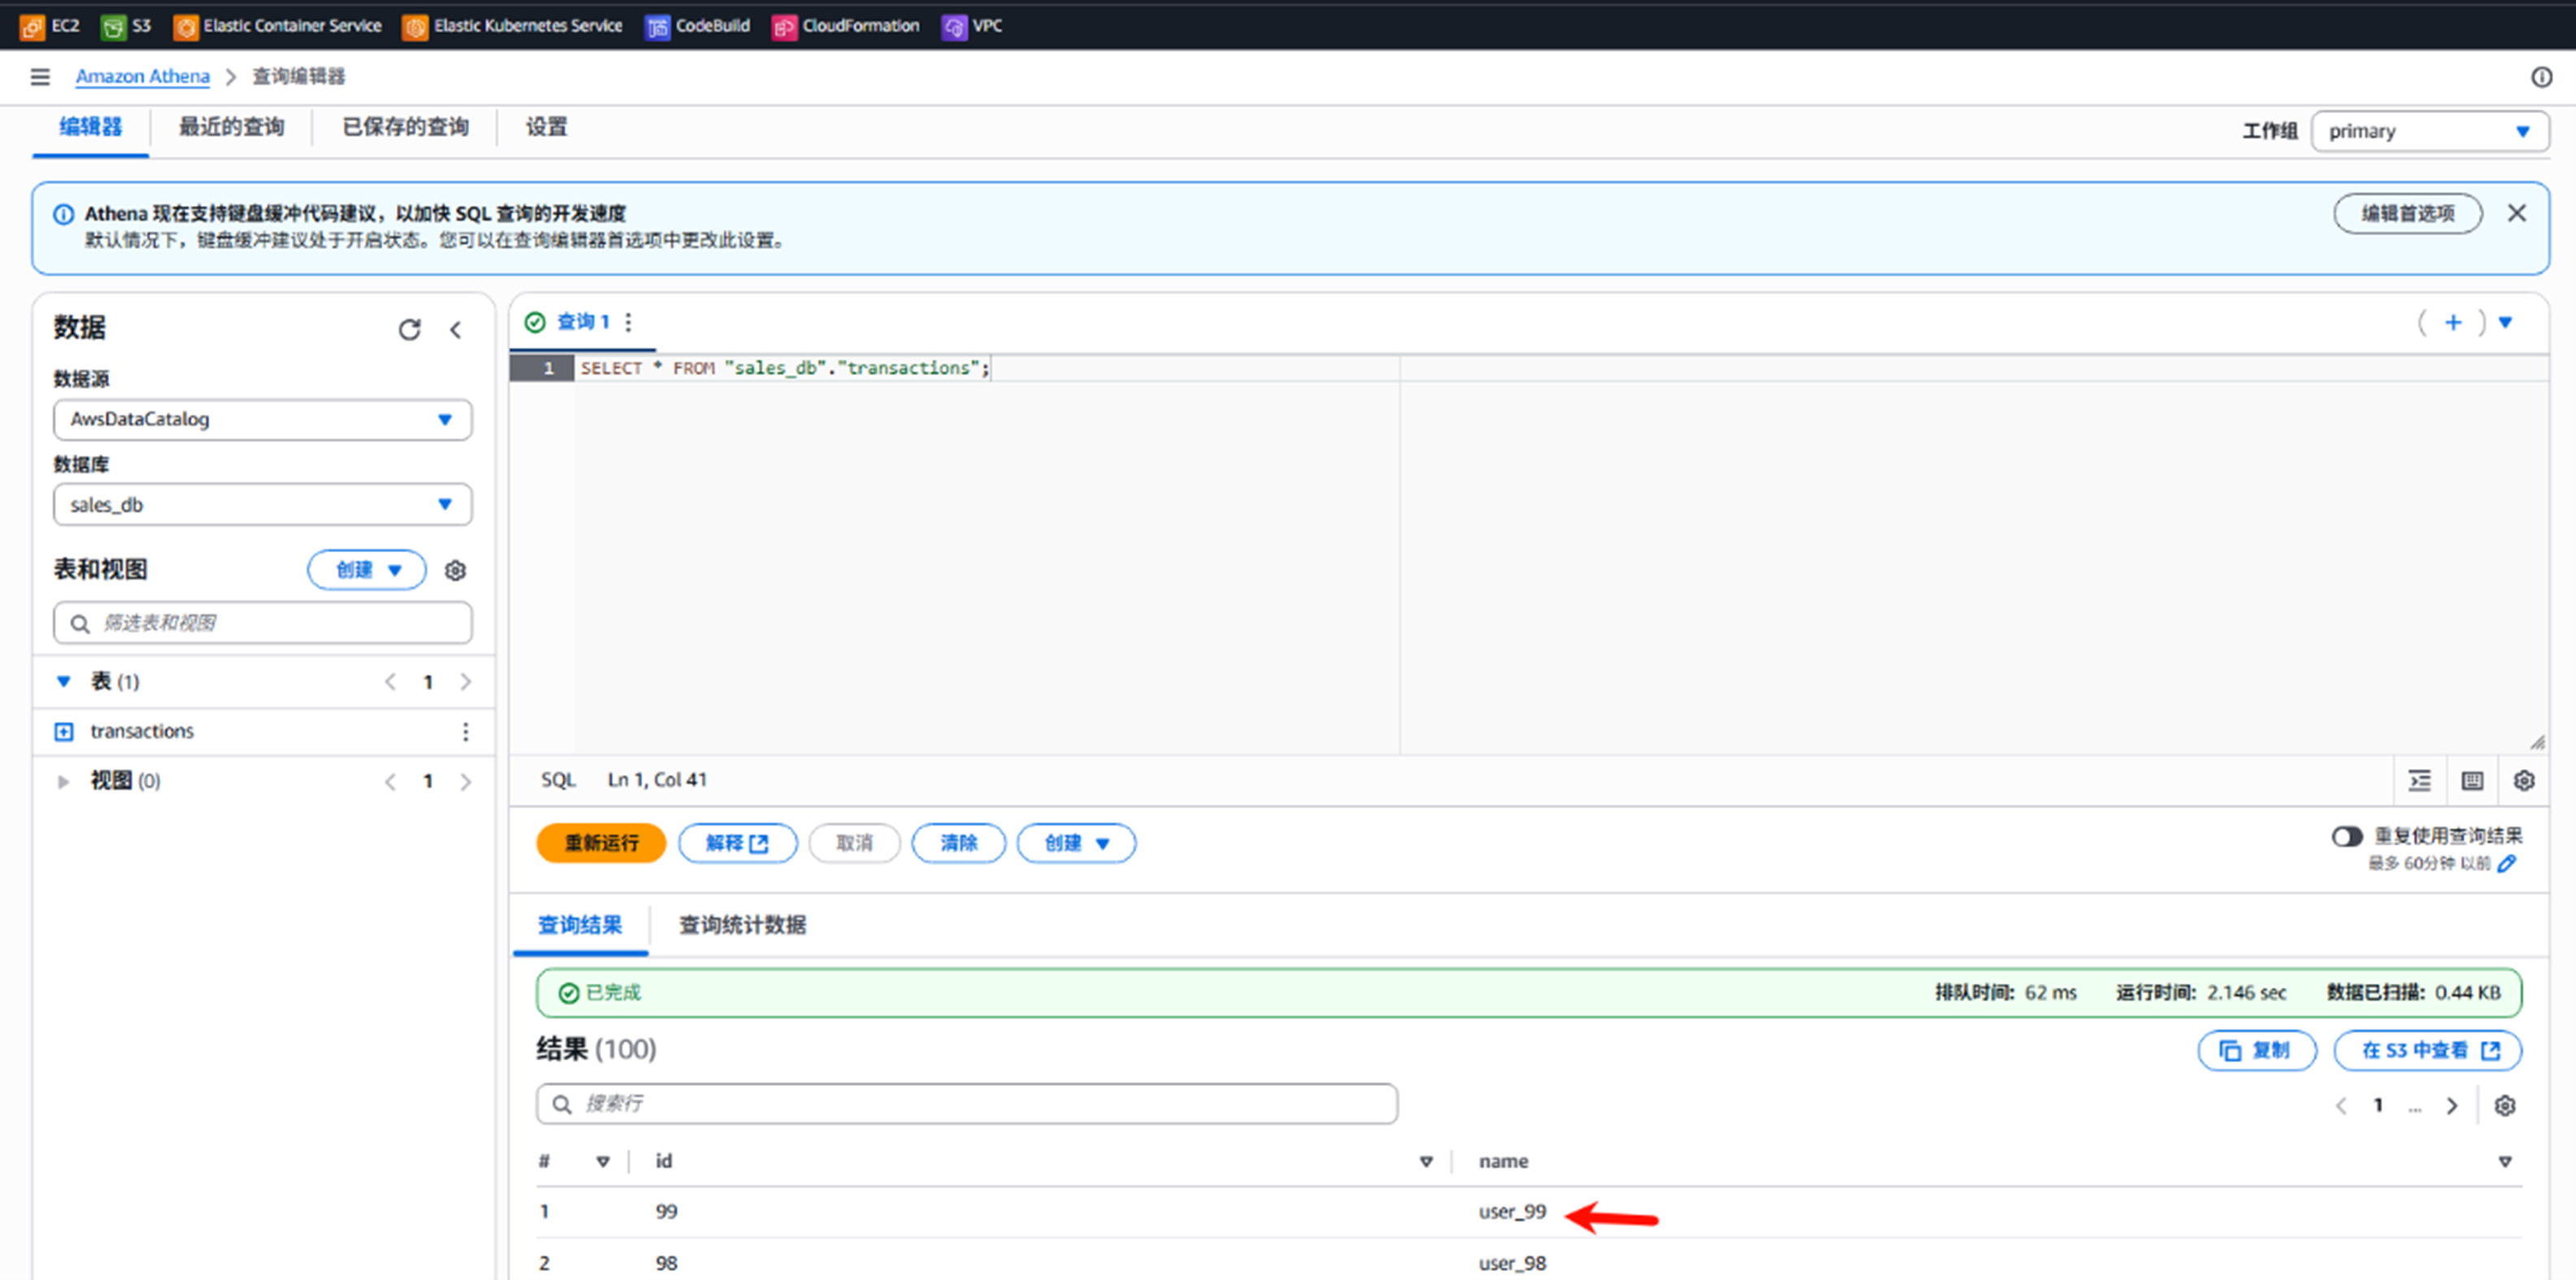This screenshot has width=2576, height=1280.
Task: Switch to query statistics tab
Action: tap(742, 925)
